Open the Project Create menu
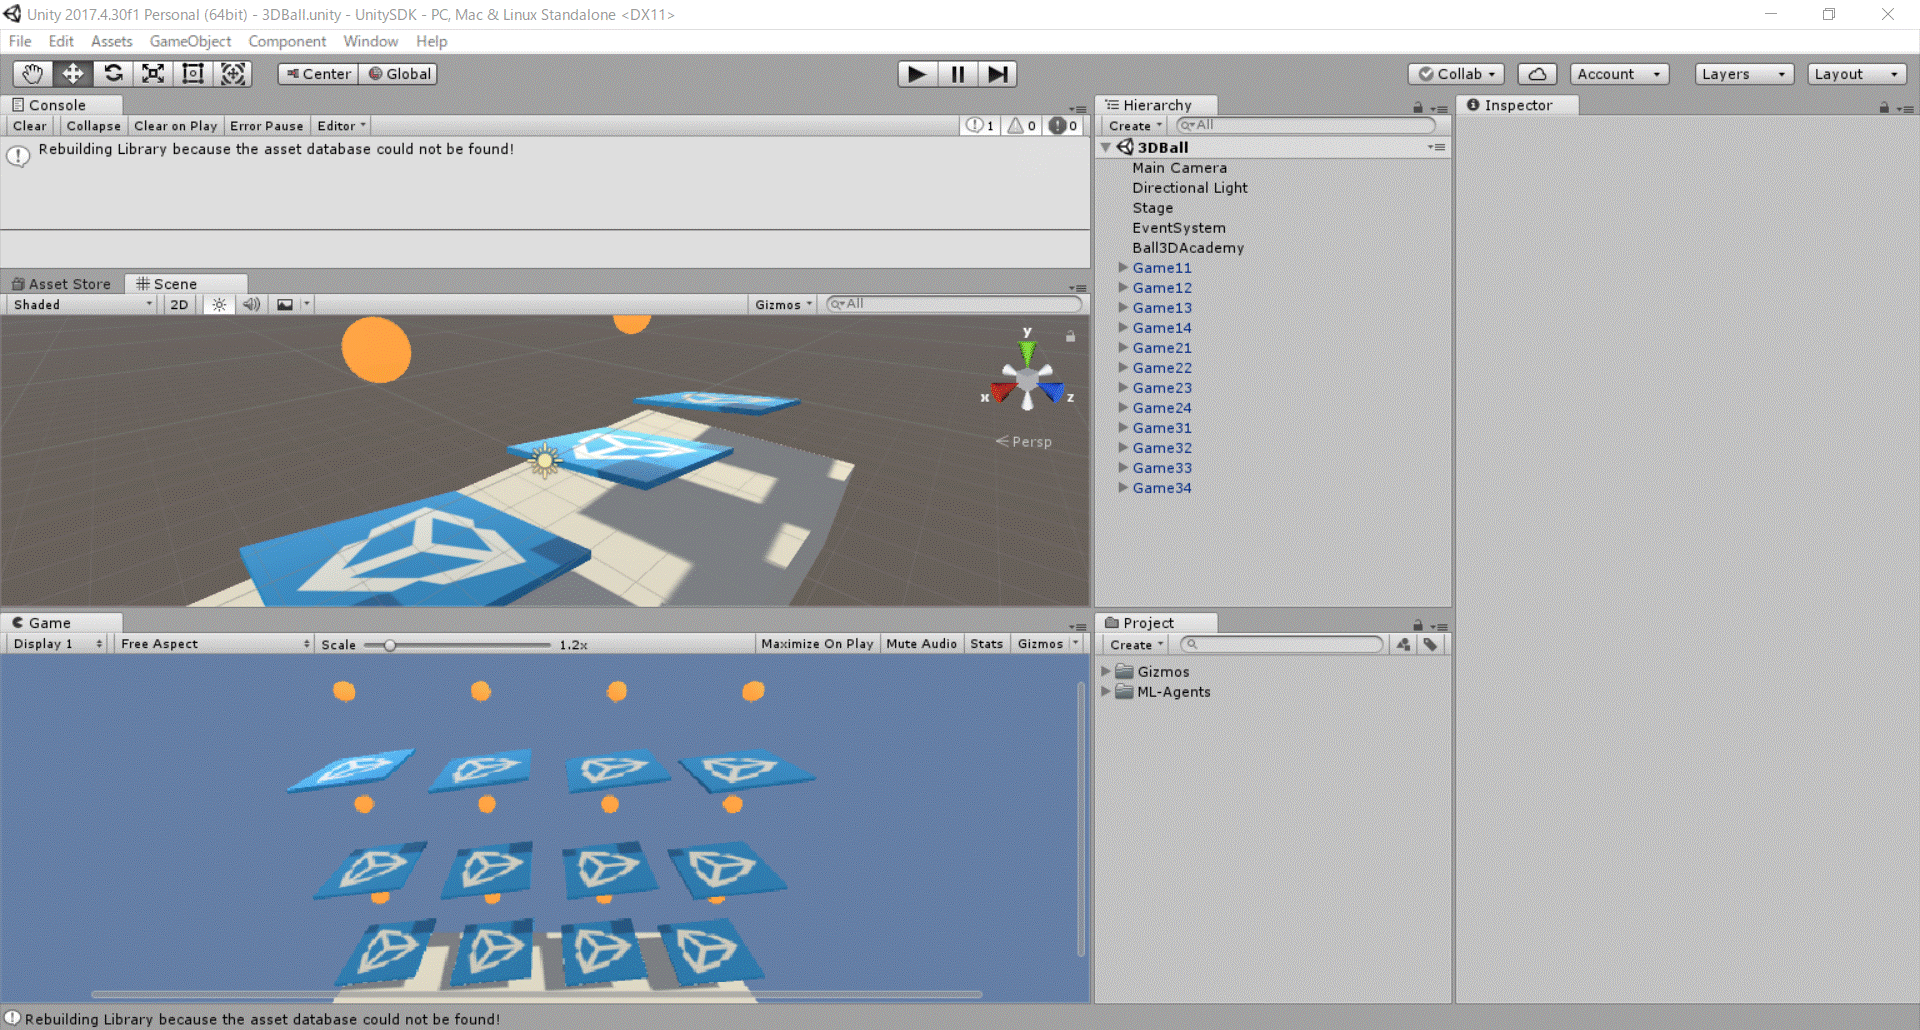 coord(1136,645)
